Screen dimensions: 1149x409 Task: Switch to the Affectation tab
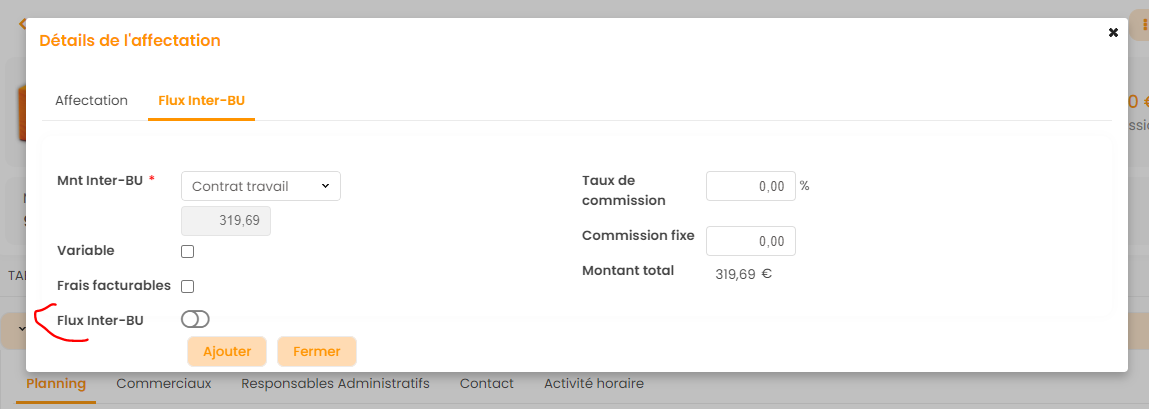tap(91, 101)
